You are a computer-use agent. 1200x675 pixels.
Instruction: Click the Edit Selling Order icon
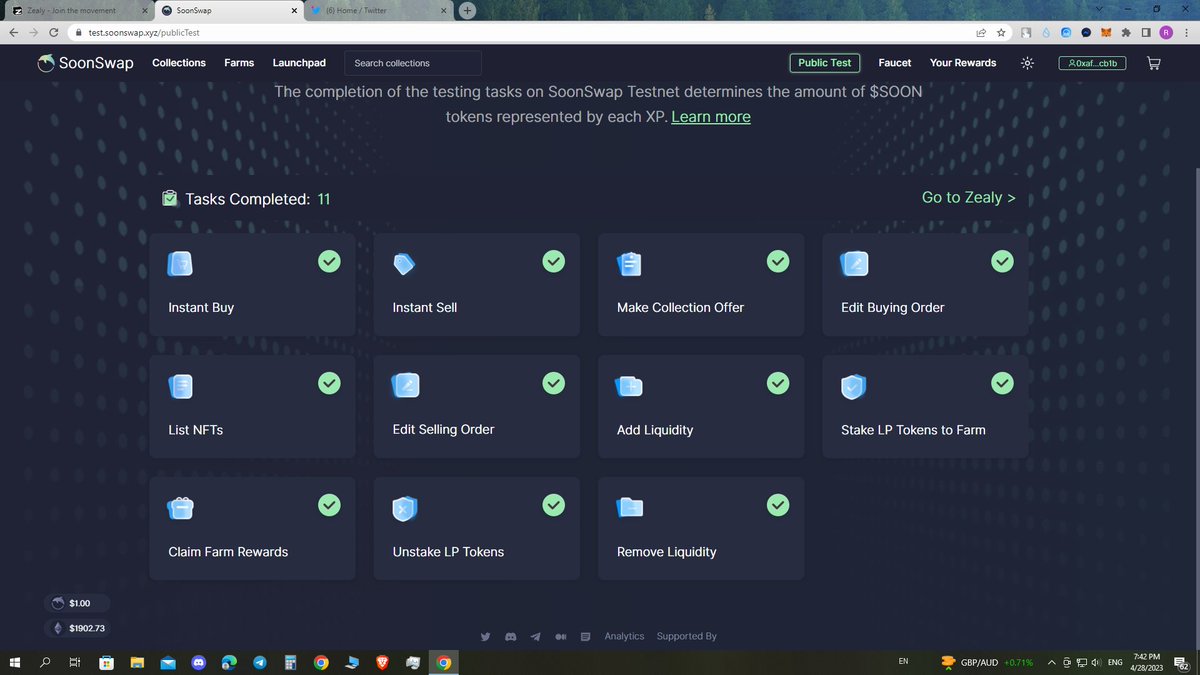(x=405, y=385)
